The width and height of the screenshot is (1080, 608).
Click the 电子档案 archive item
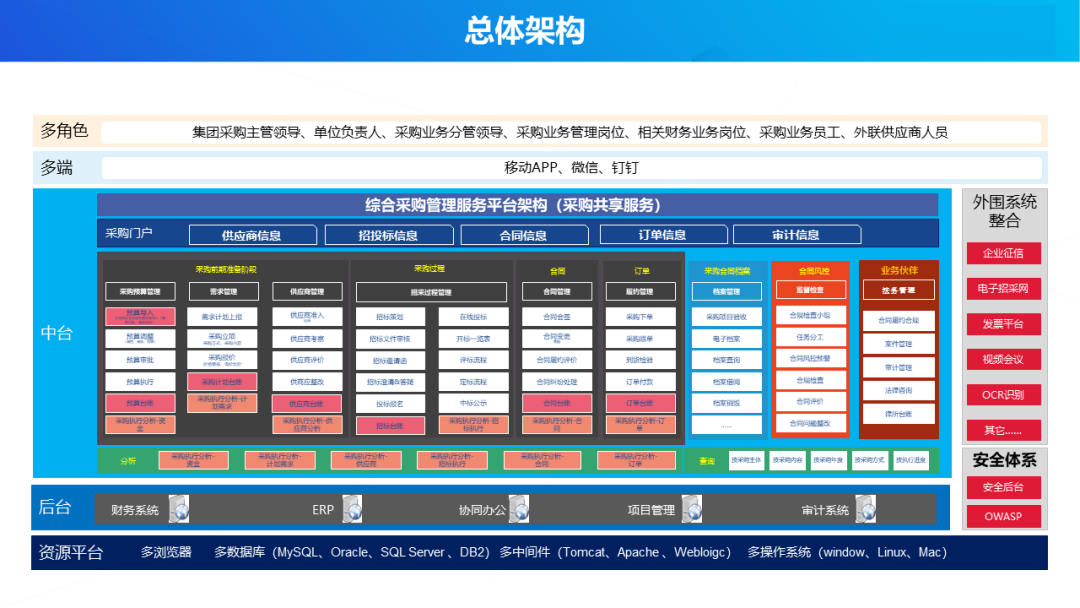click(x=727, y=339)
